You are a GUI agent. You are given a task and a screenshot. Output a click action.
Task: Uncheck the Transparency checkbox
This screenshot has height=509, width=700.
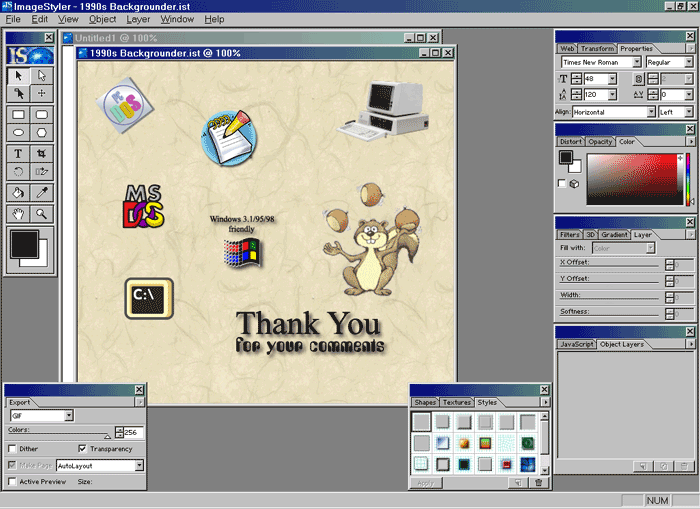pos(82,448)
